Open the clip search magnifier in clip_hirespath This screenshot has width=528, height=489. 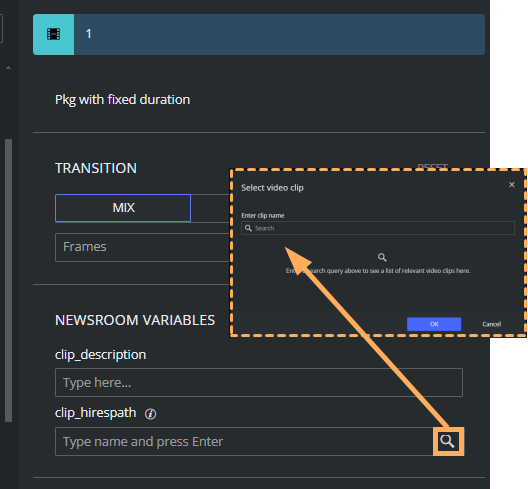click(448, 441)
